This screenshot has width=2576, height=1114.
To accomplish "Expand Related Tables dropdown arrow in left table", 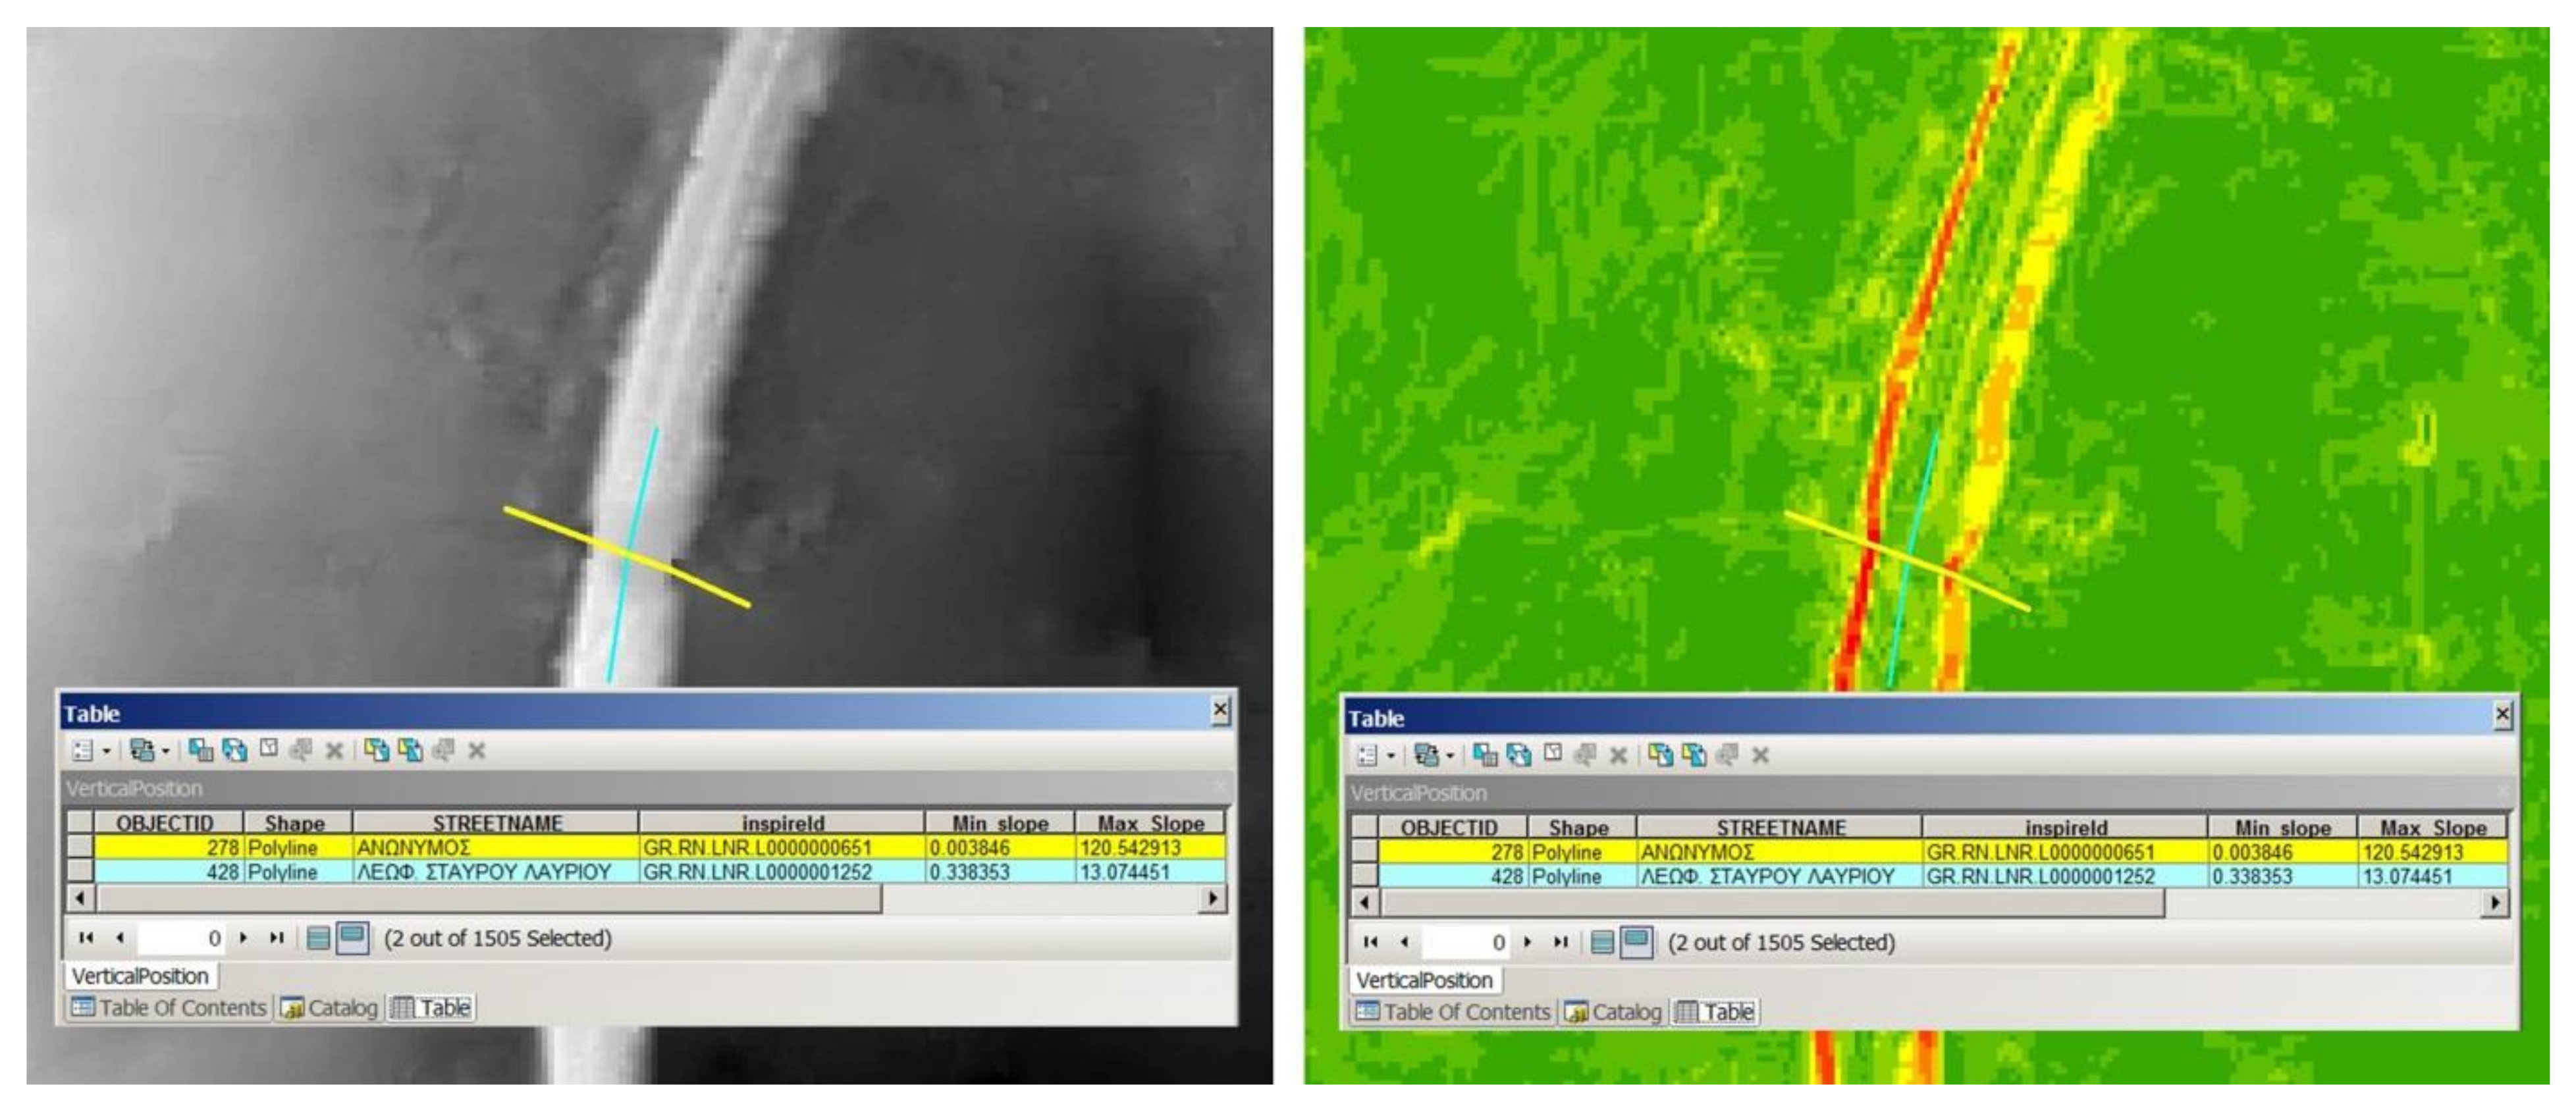I will (166, 751).
